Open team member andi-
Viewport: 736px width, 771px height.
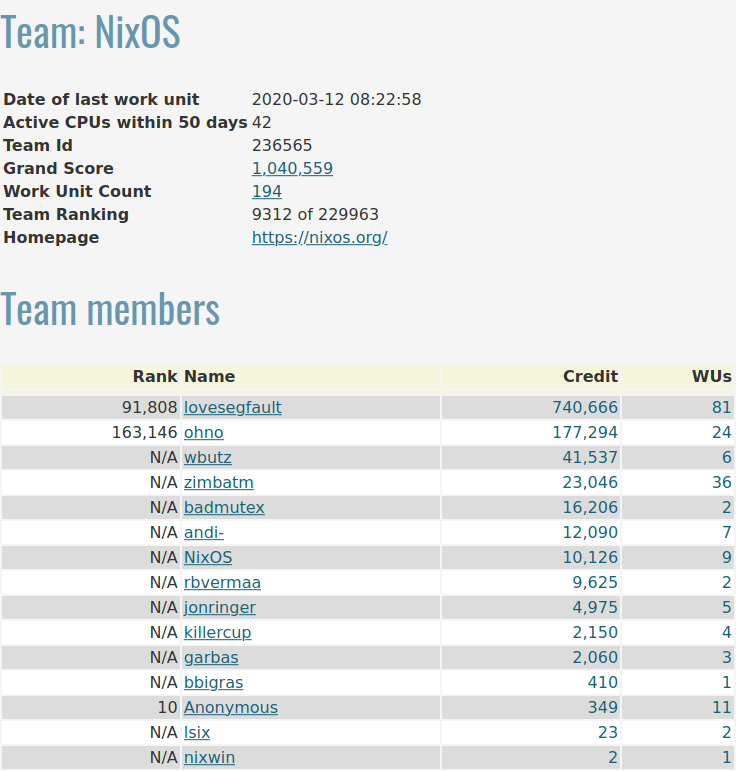[x=204, y=533]
